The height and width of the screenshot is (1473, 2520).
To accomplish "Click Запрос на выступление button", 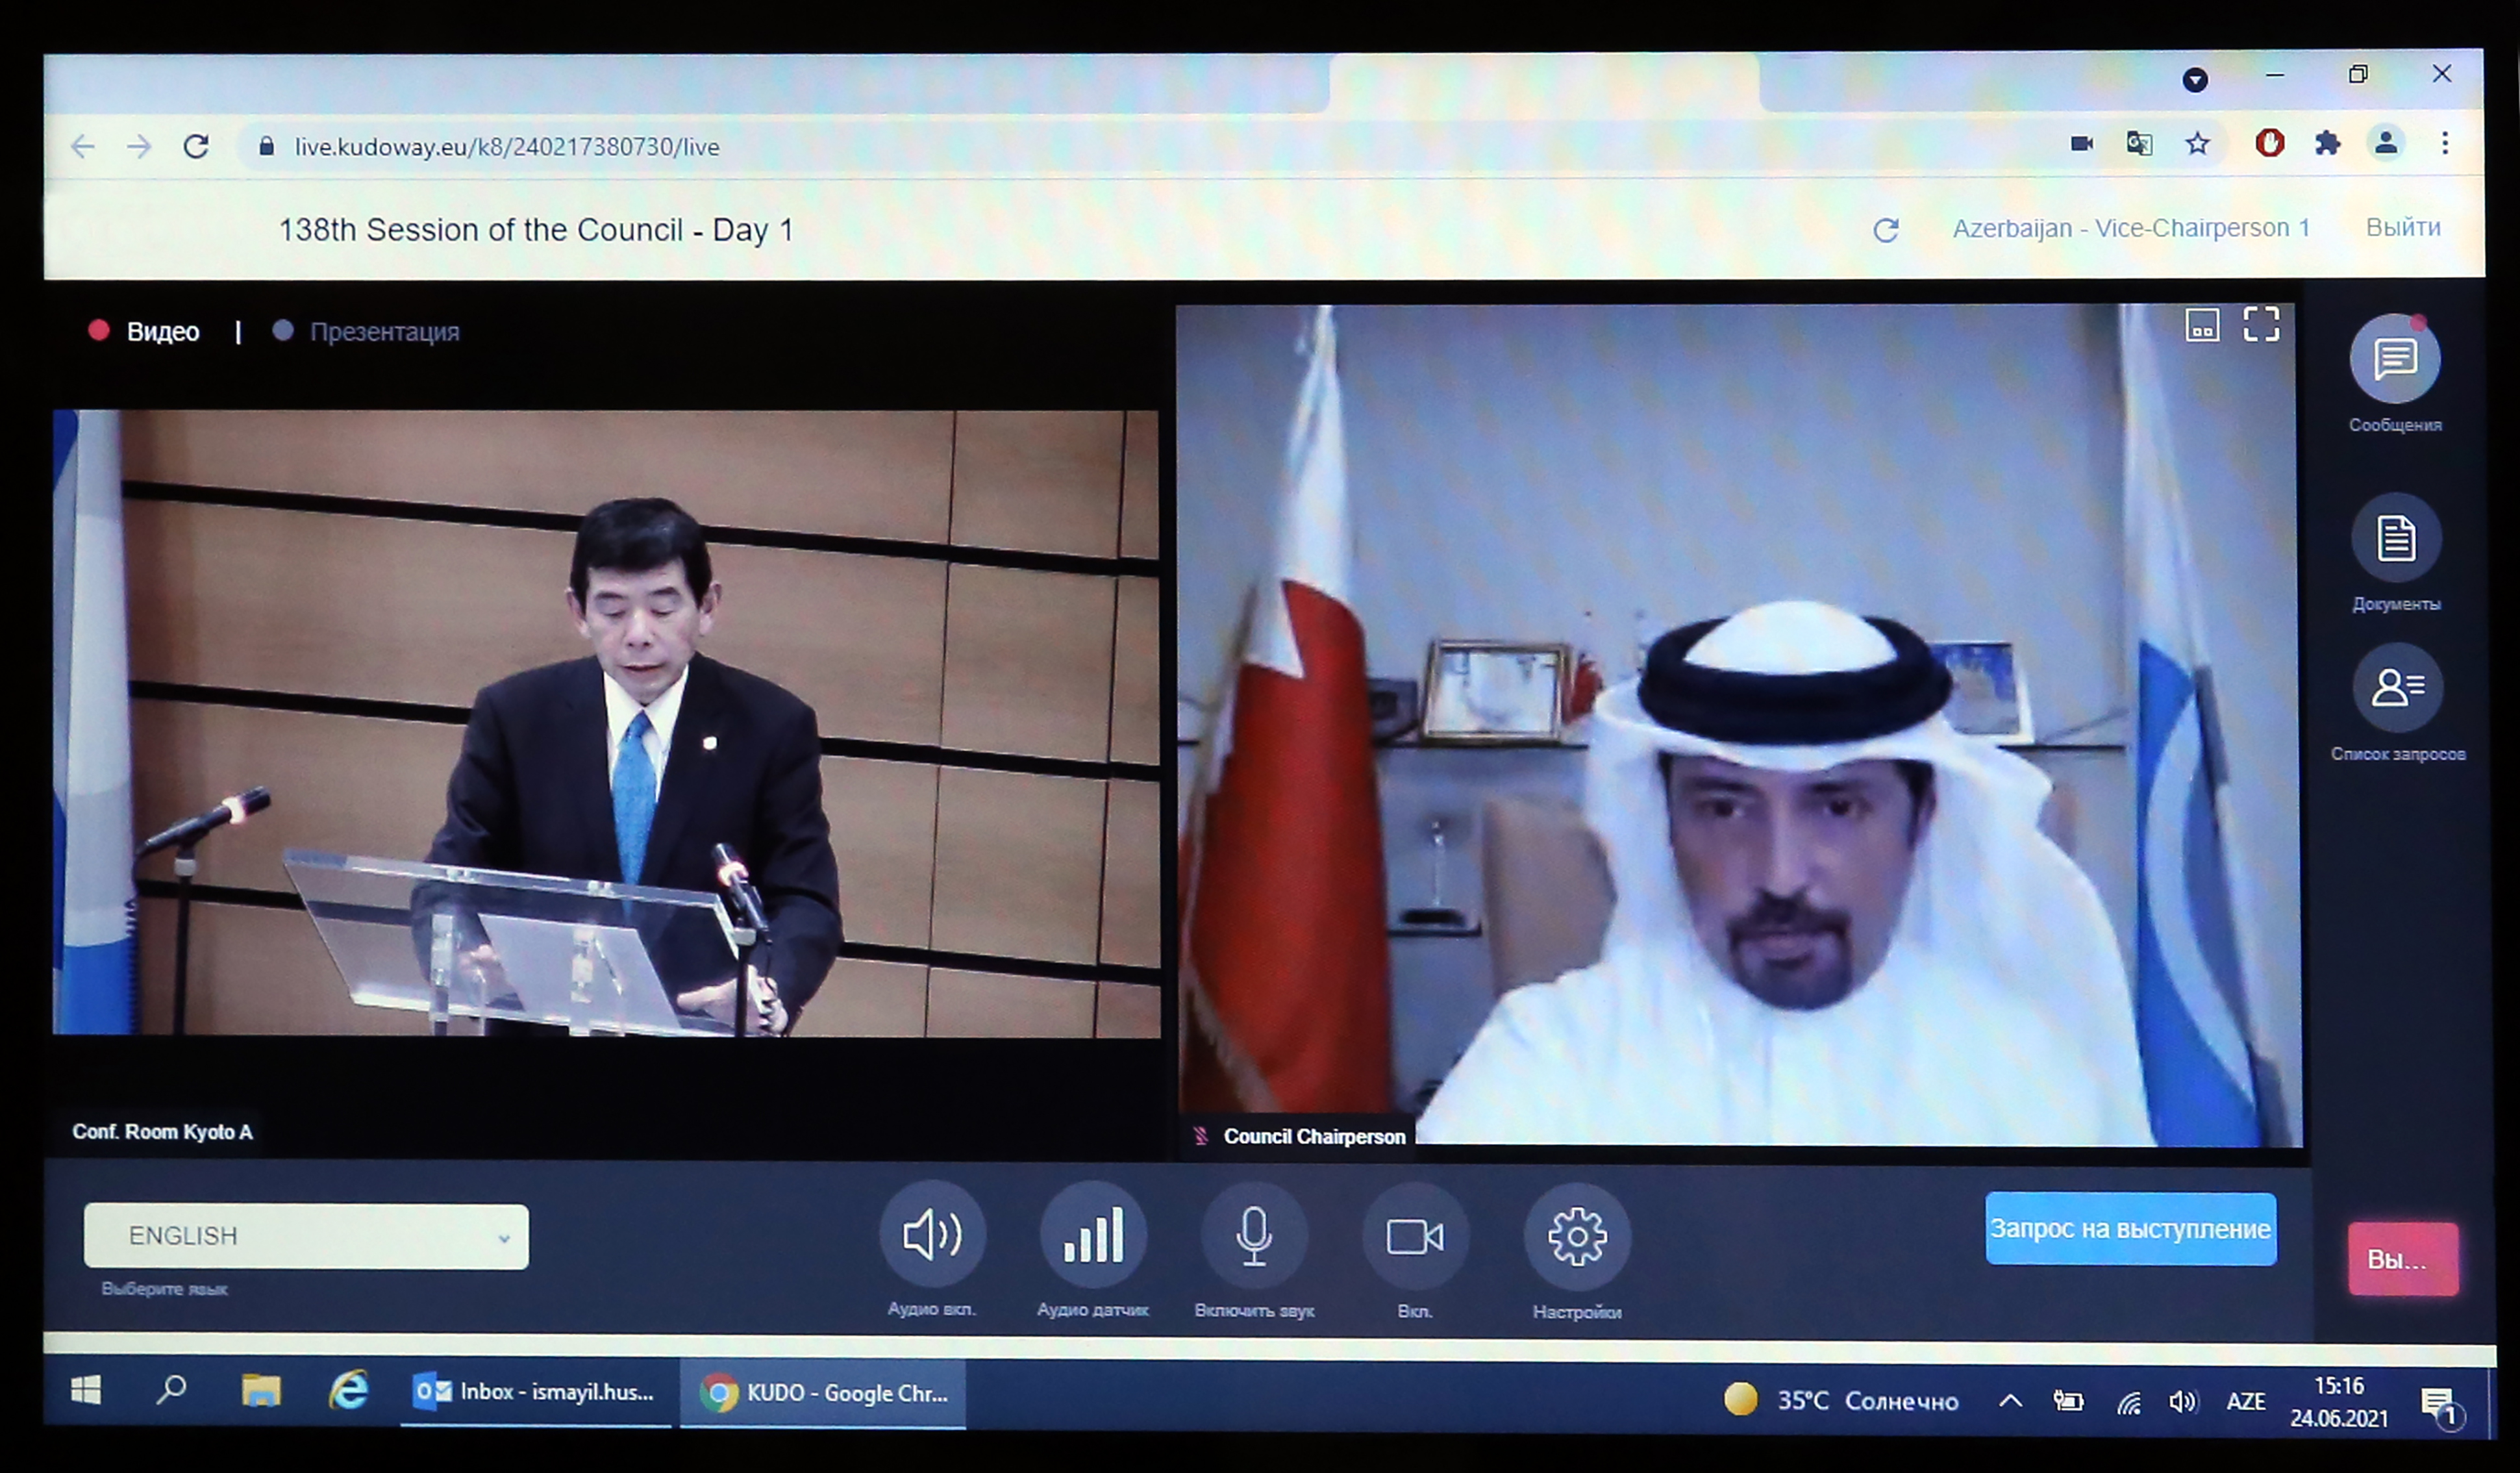I will coord(2131,1228).
